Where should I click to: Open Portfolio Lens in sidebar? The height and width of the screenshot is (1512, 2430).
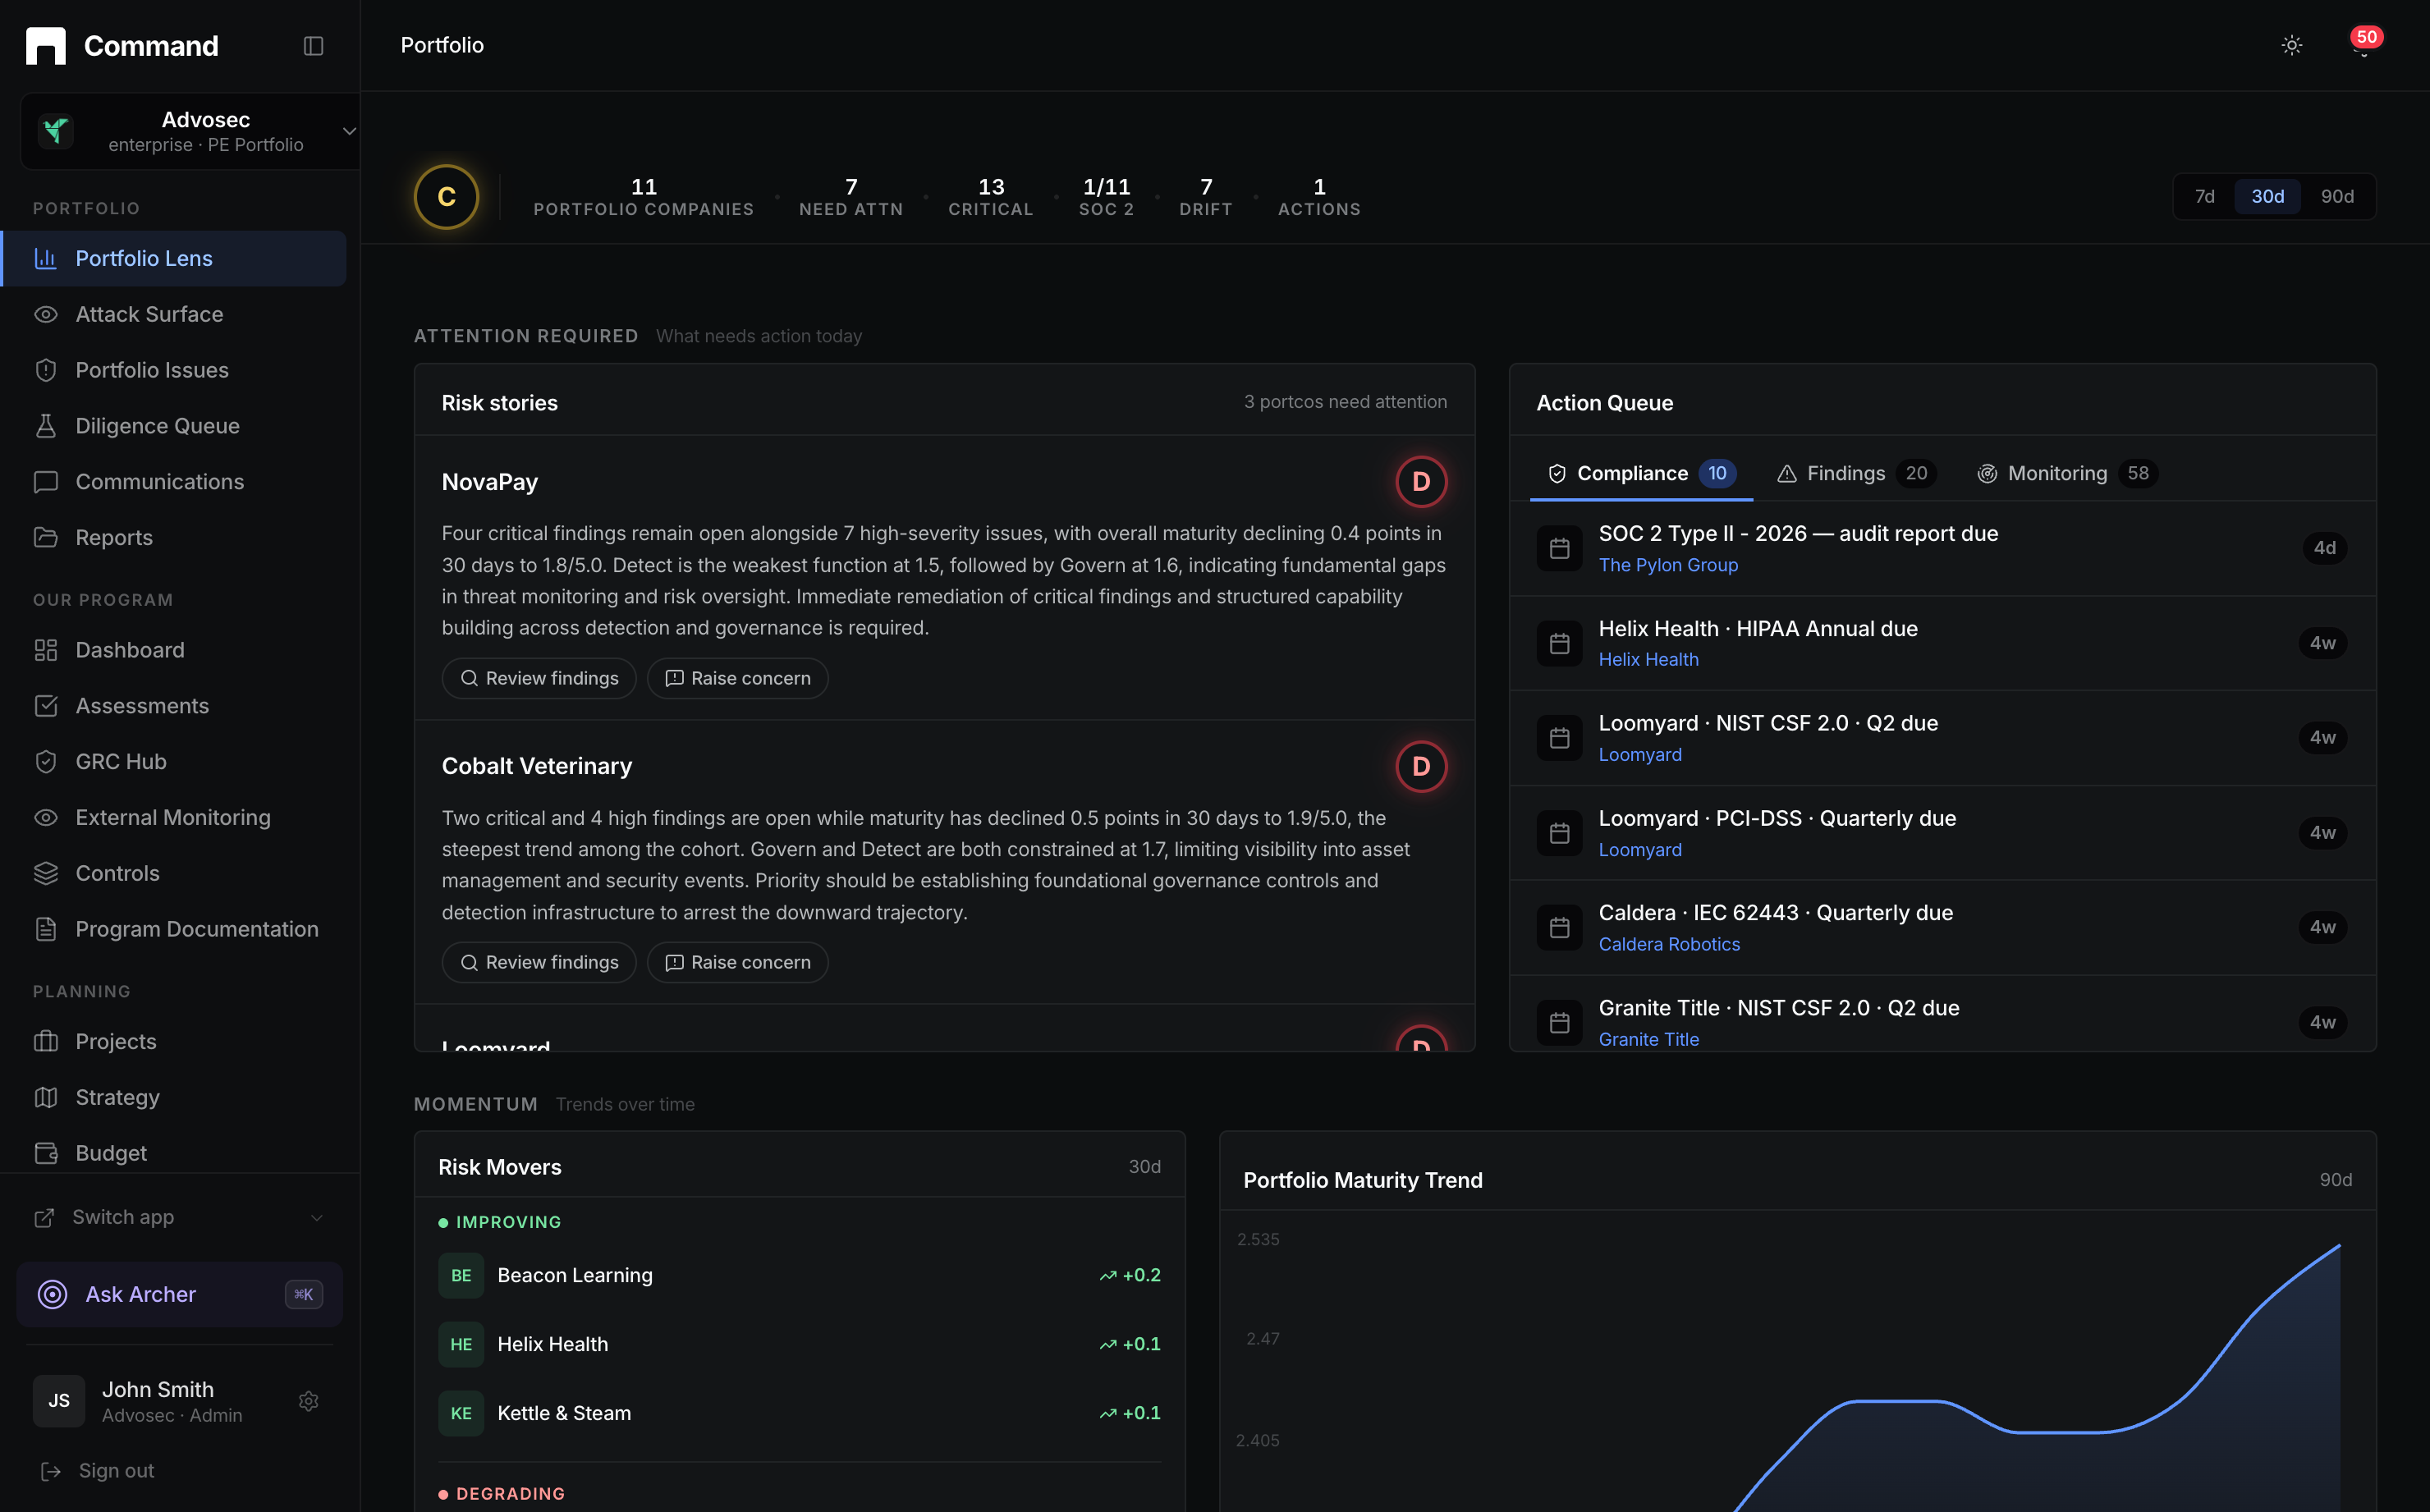tap(175, 259)
